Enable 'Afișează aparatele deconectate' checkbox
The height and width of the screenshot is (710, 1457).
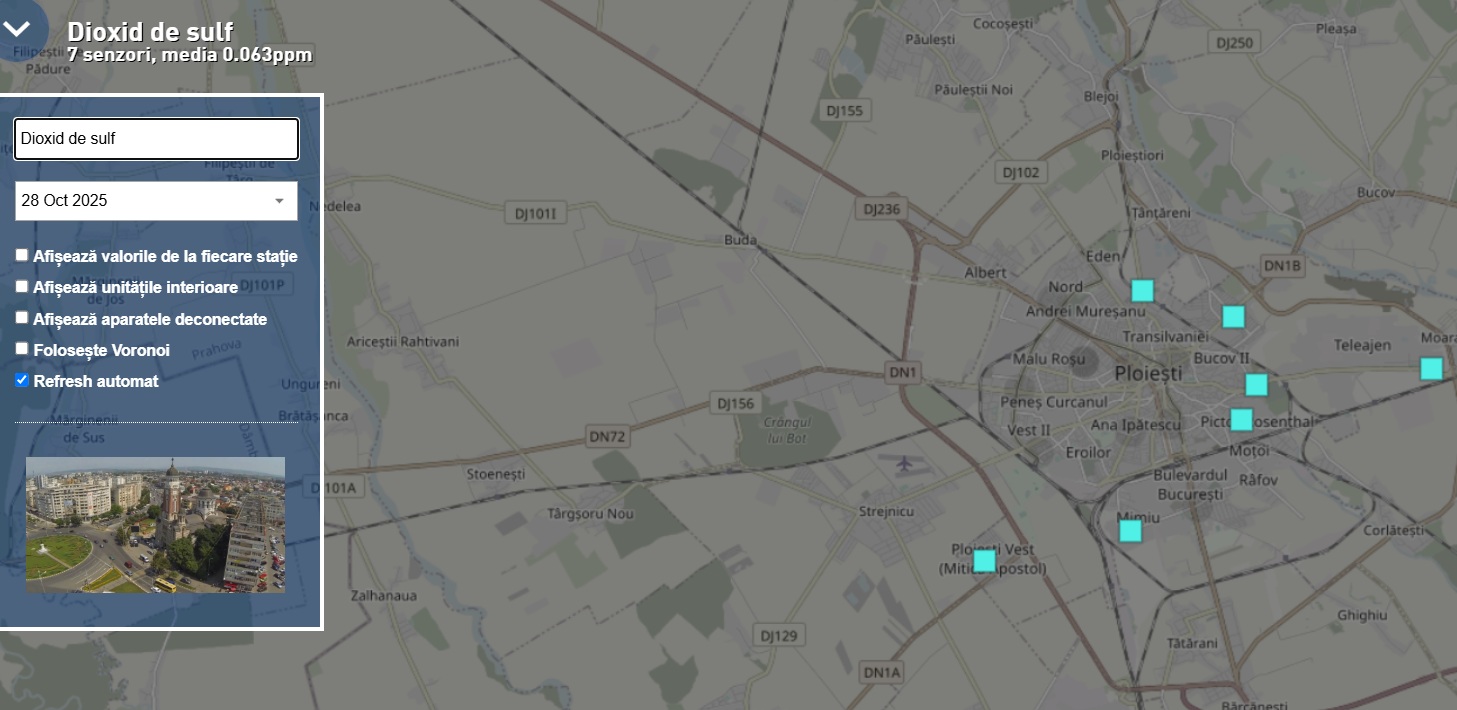(x=22, y=317)
